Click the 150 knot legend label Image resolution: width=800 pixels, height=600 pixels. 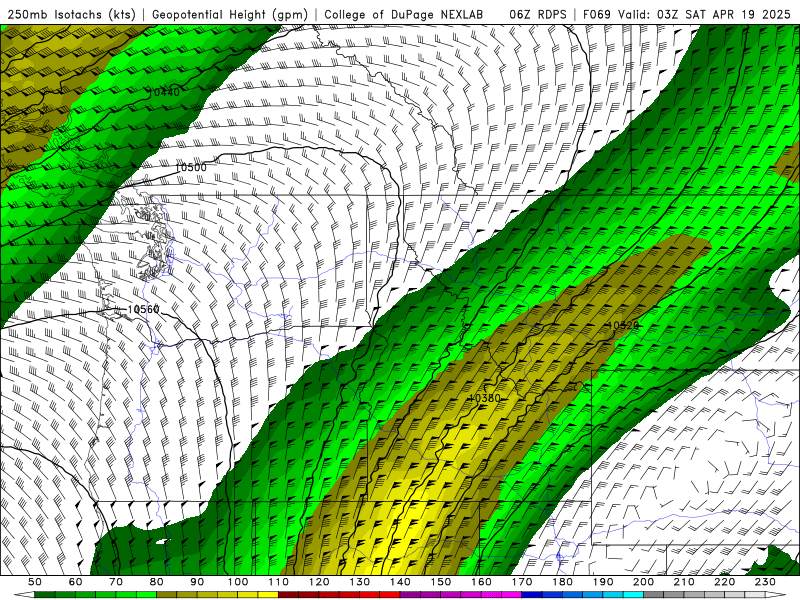tap(440, 582)
